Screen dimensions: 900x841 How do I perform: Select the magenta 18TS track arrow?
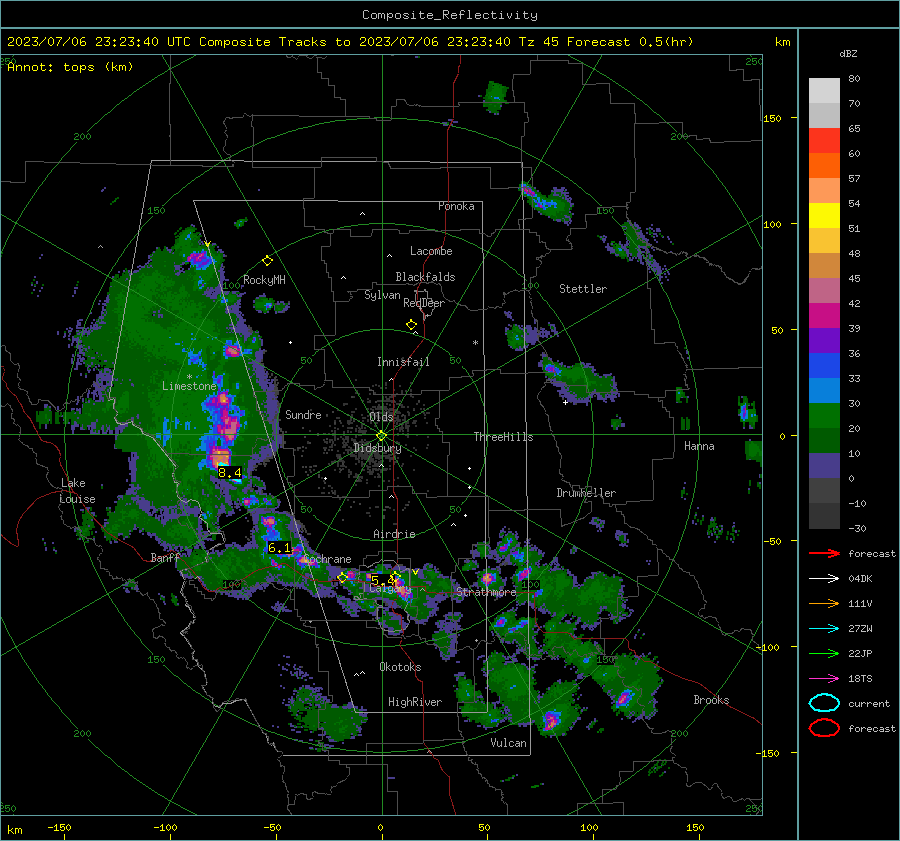824,679
